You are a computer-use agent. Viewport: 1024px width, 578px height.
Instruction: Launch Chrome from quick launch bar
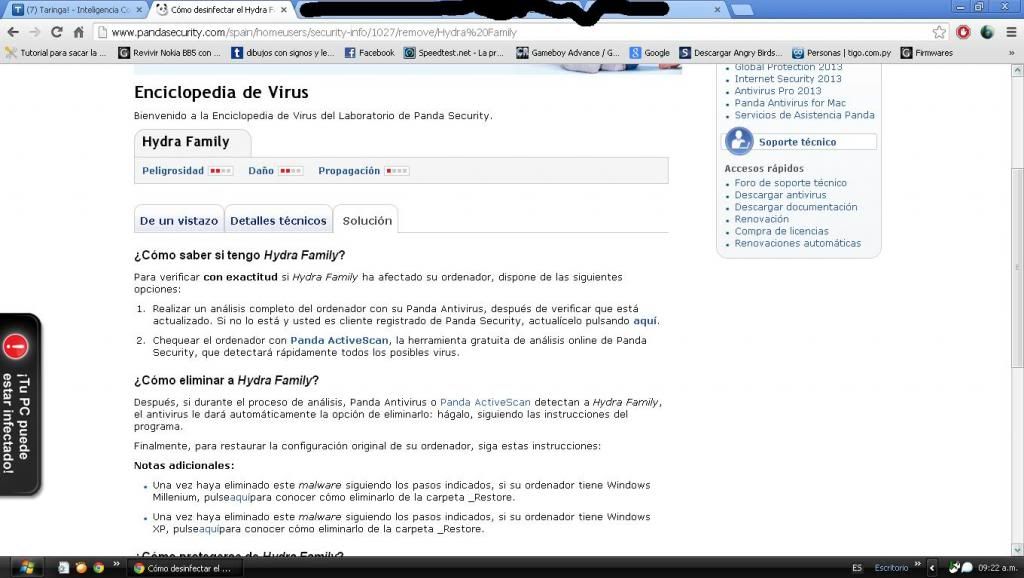99,568
